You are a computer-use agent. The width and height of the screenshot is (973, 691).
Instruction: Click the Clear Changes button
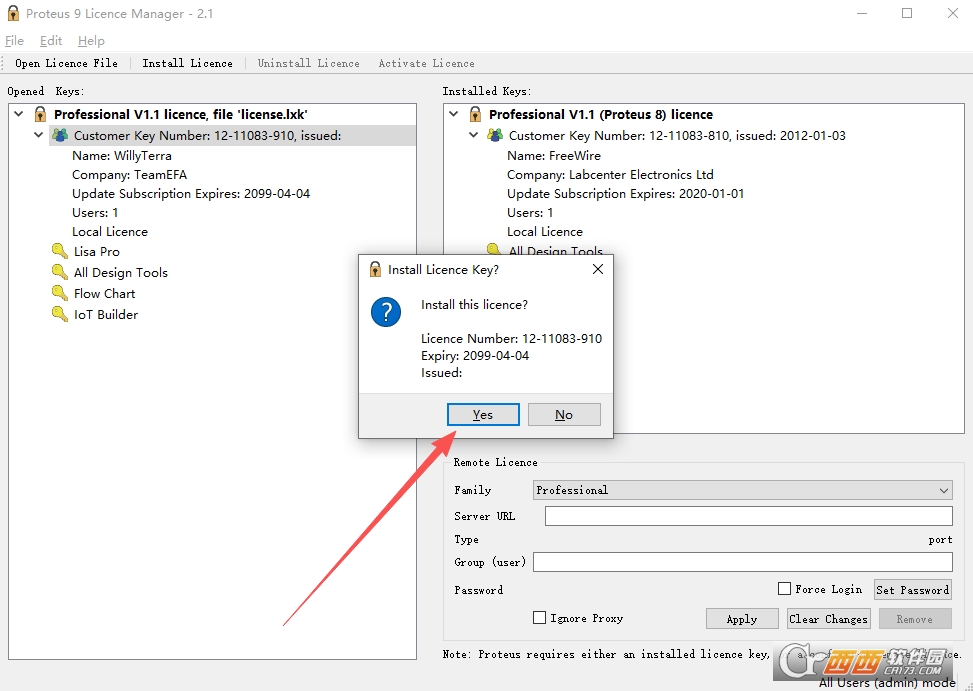click(x=828, y=619)
